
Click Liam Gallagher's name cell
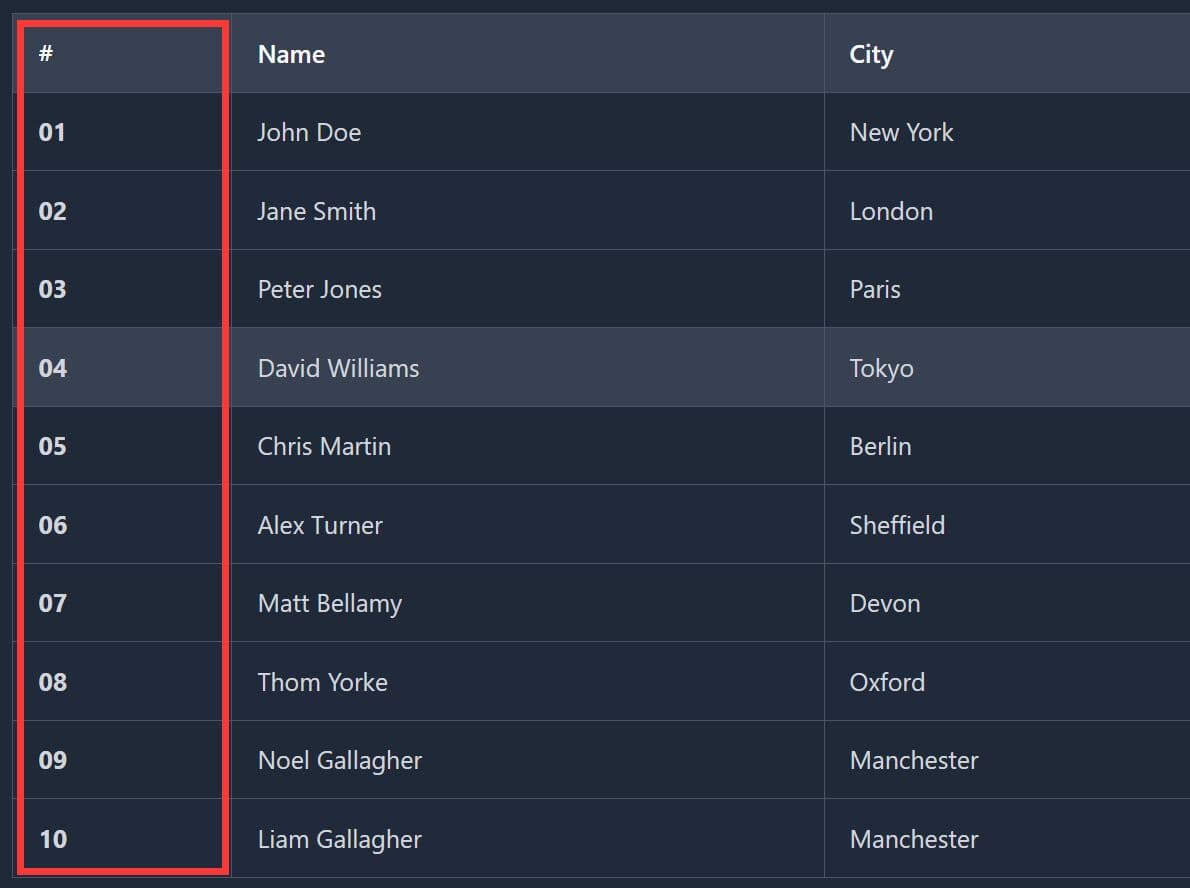(340, 840)
